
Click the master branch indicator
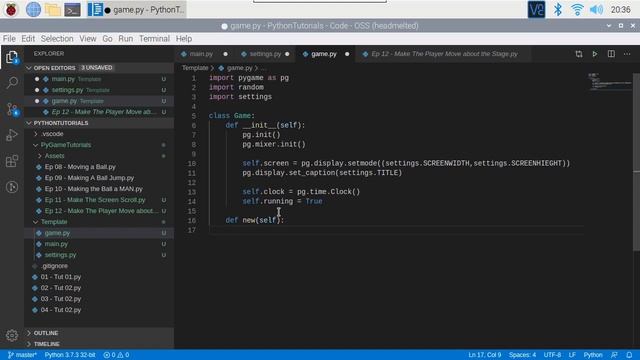tap(22, 355)
